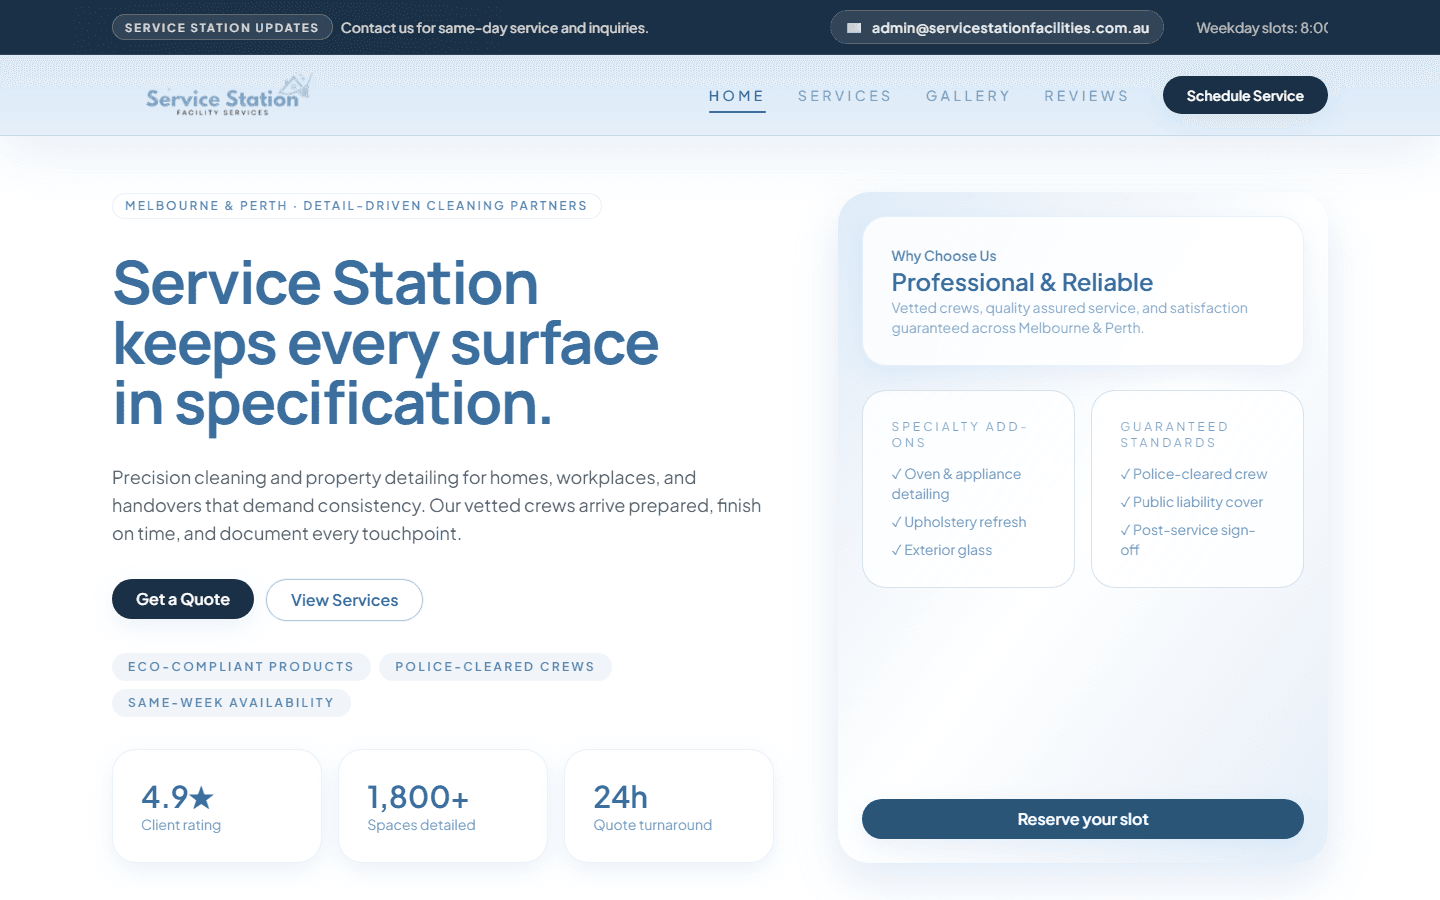Screen dimensions: 1440x900
Task: Click the Why Choose Us label
Action: click(x=944, y=256)
